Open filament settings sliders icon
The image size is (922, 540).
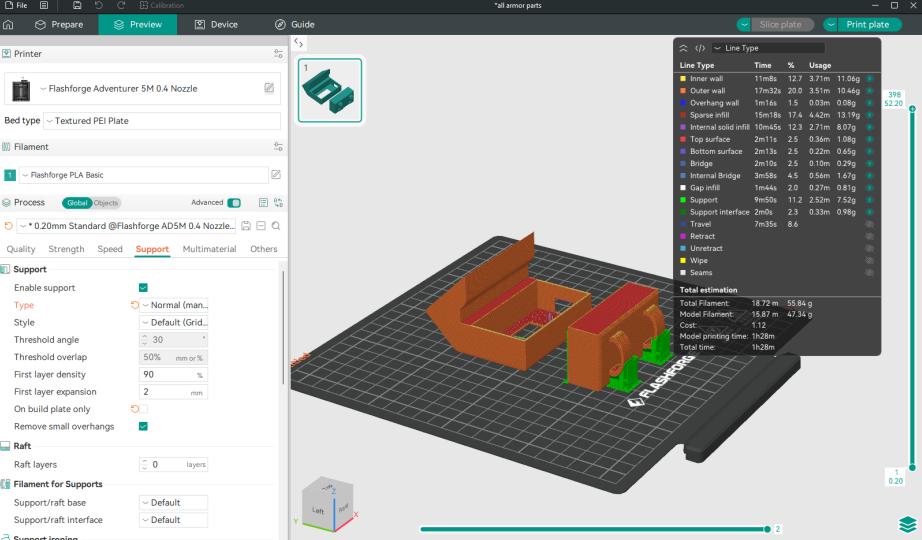click(x=278, y=146)
